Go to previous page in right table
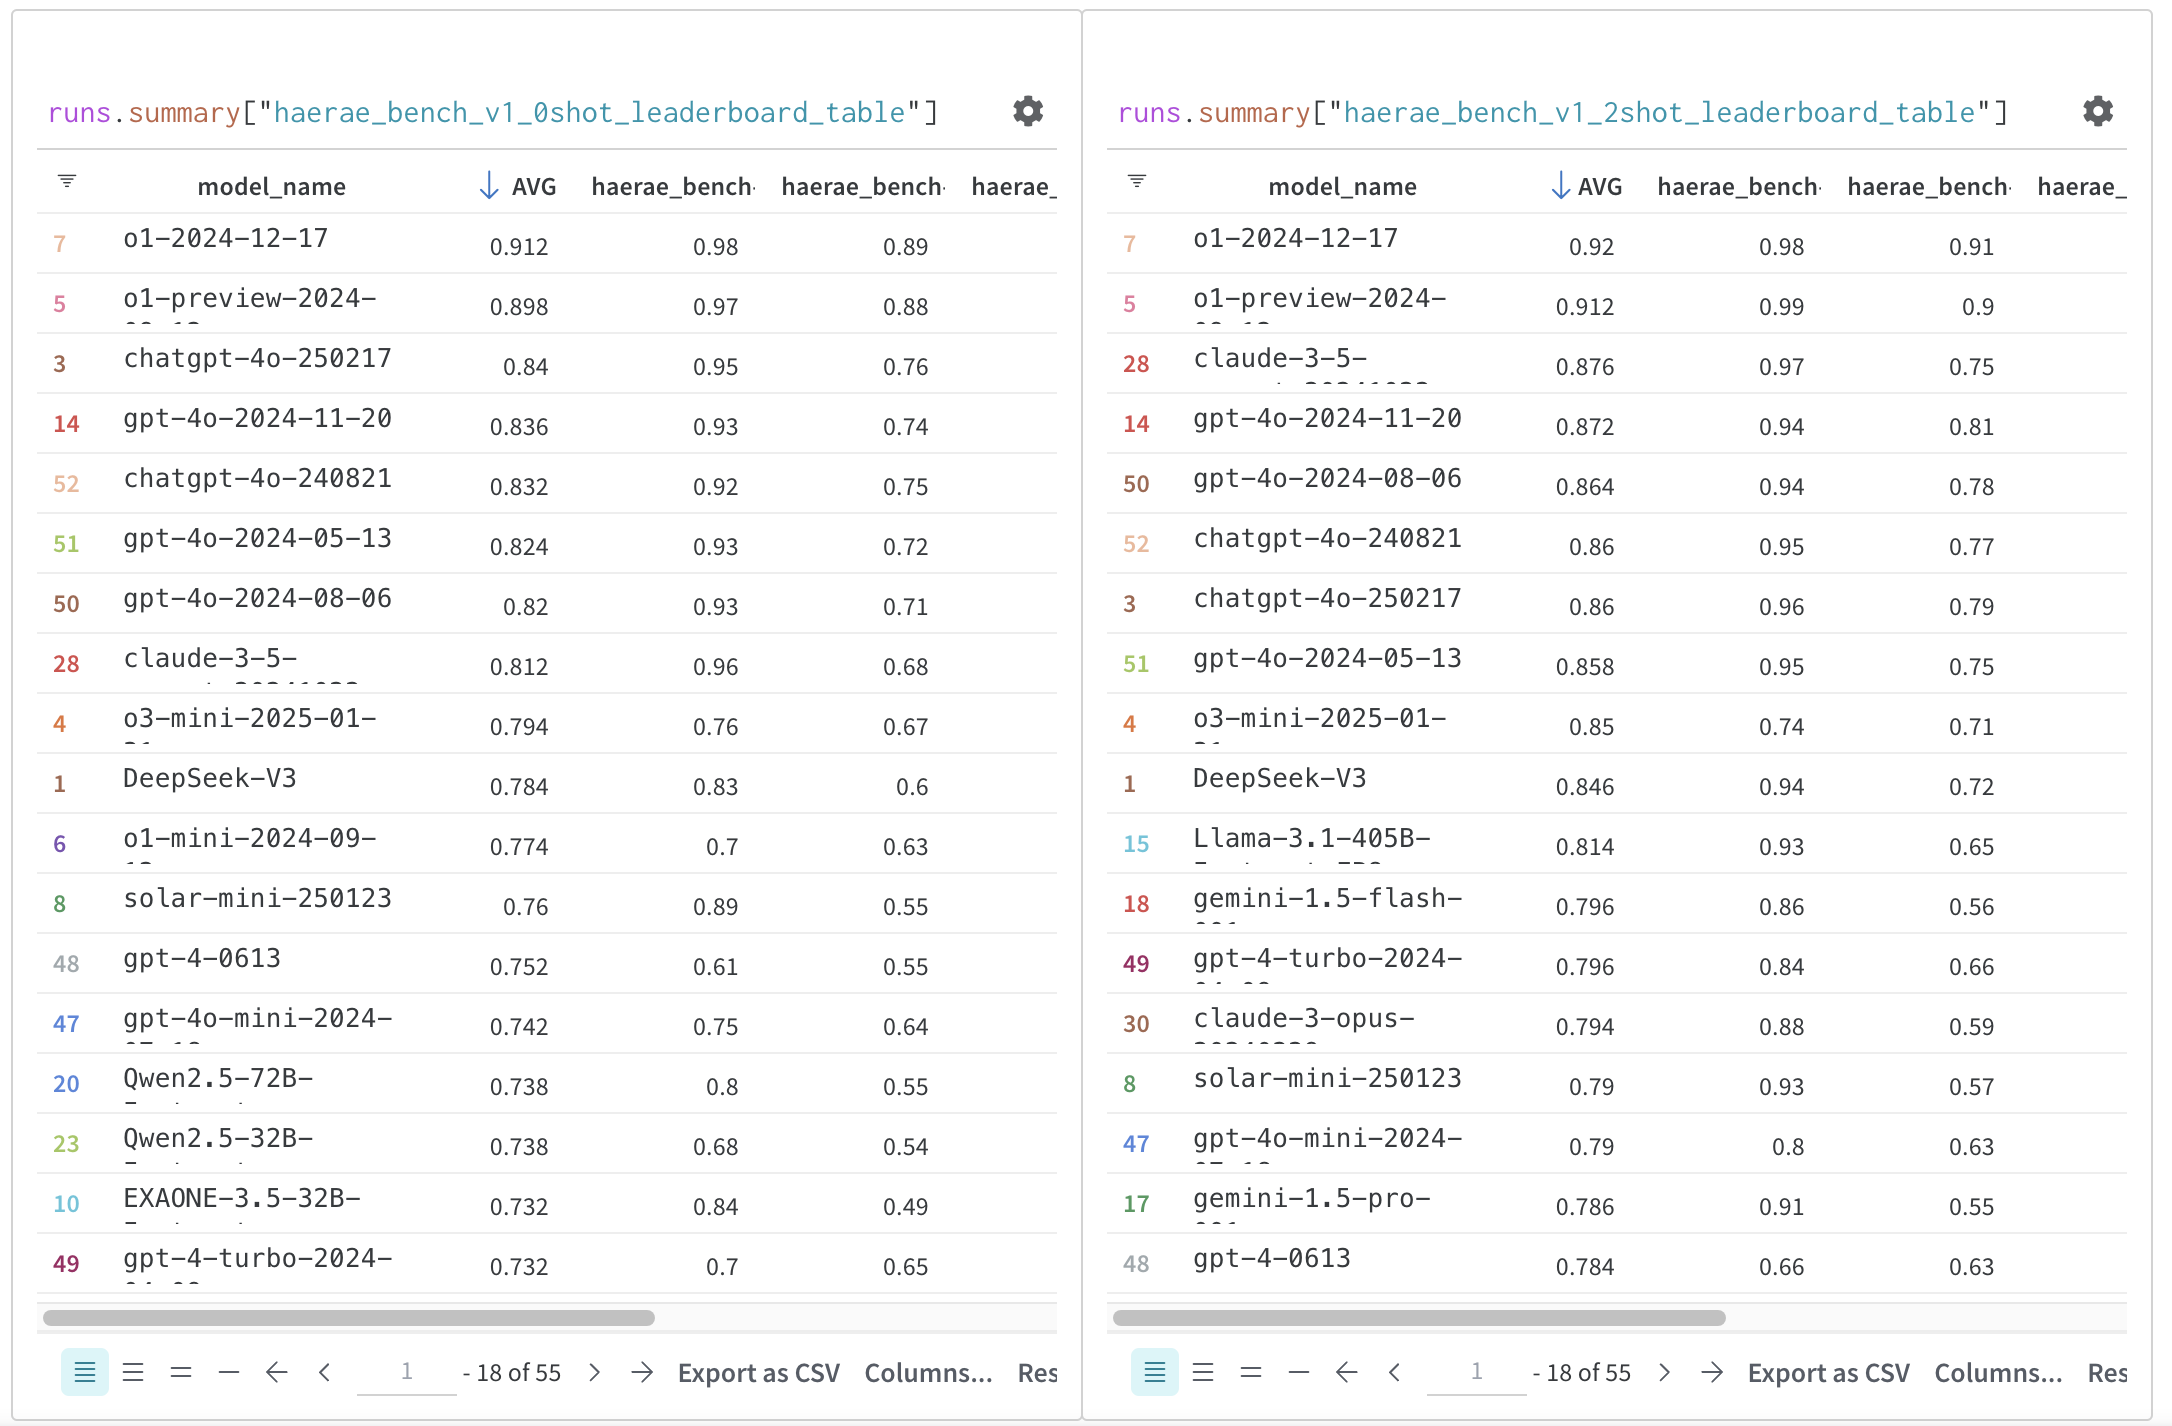 tap(1395, 1372)
